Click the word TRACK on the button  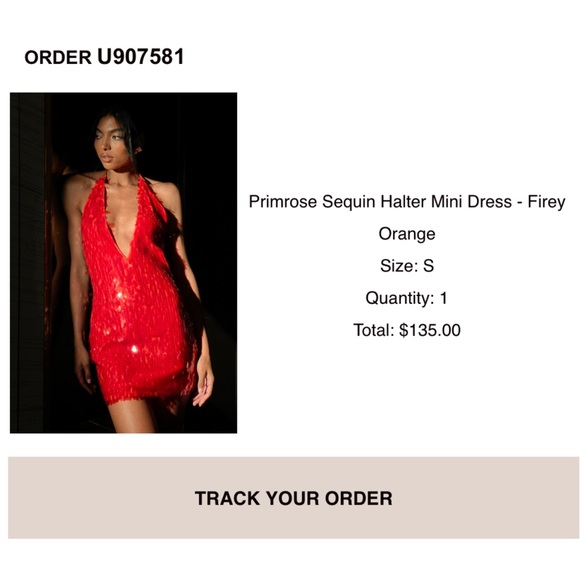click(x=227, y=498)
